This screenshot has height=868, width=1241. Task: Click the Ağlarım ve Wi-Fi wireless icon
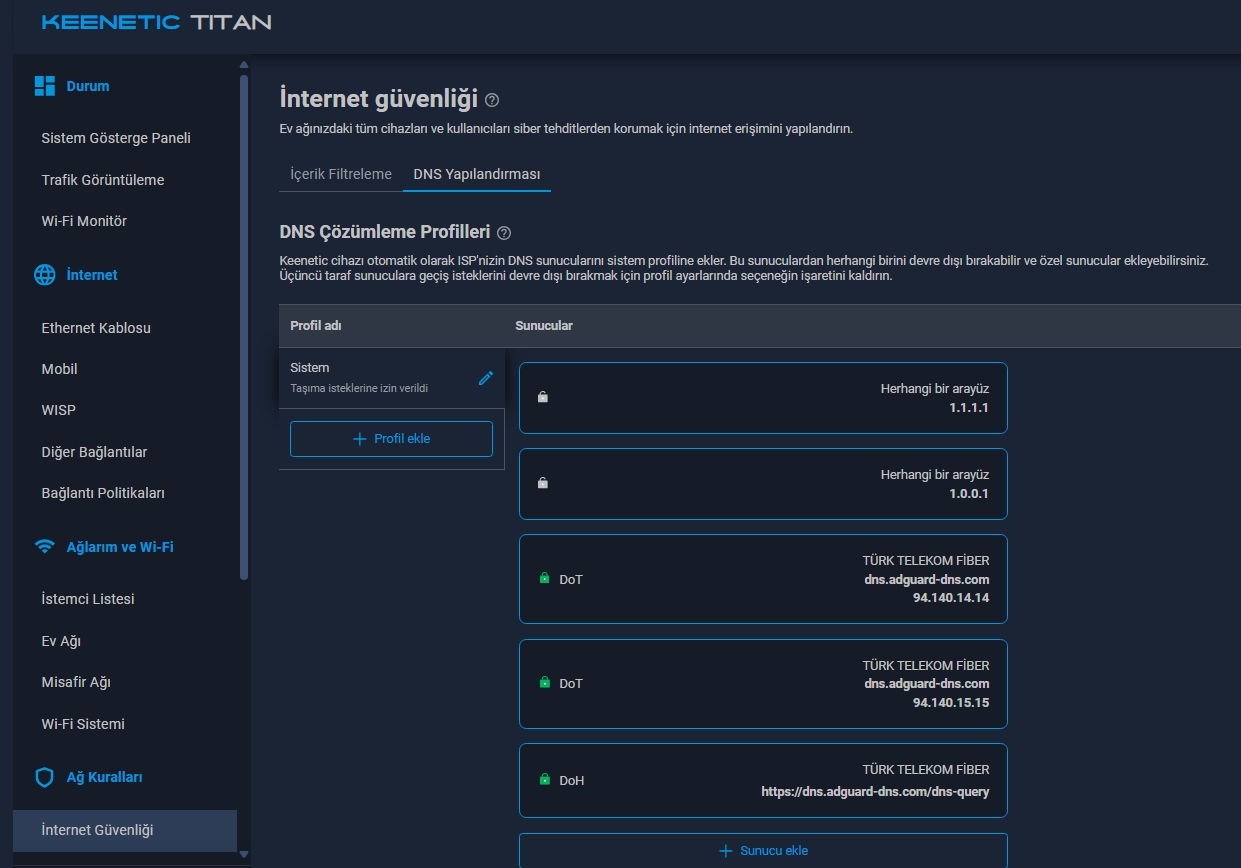pos(44,547)
